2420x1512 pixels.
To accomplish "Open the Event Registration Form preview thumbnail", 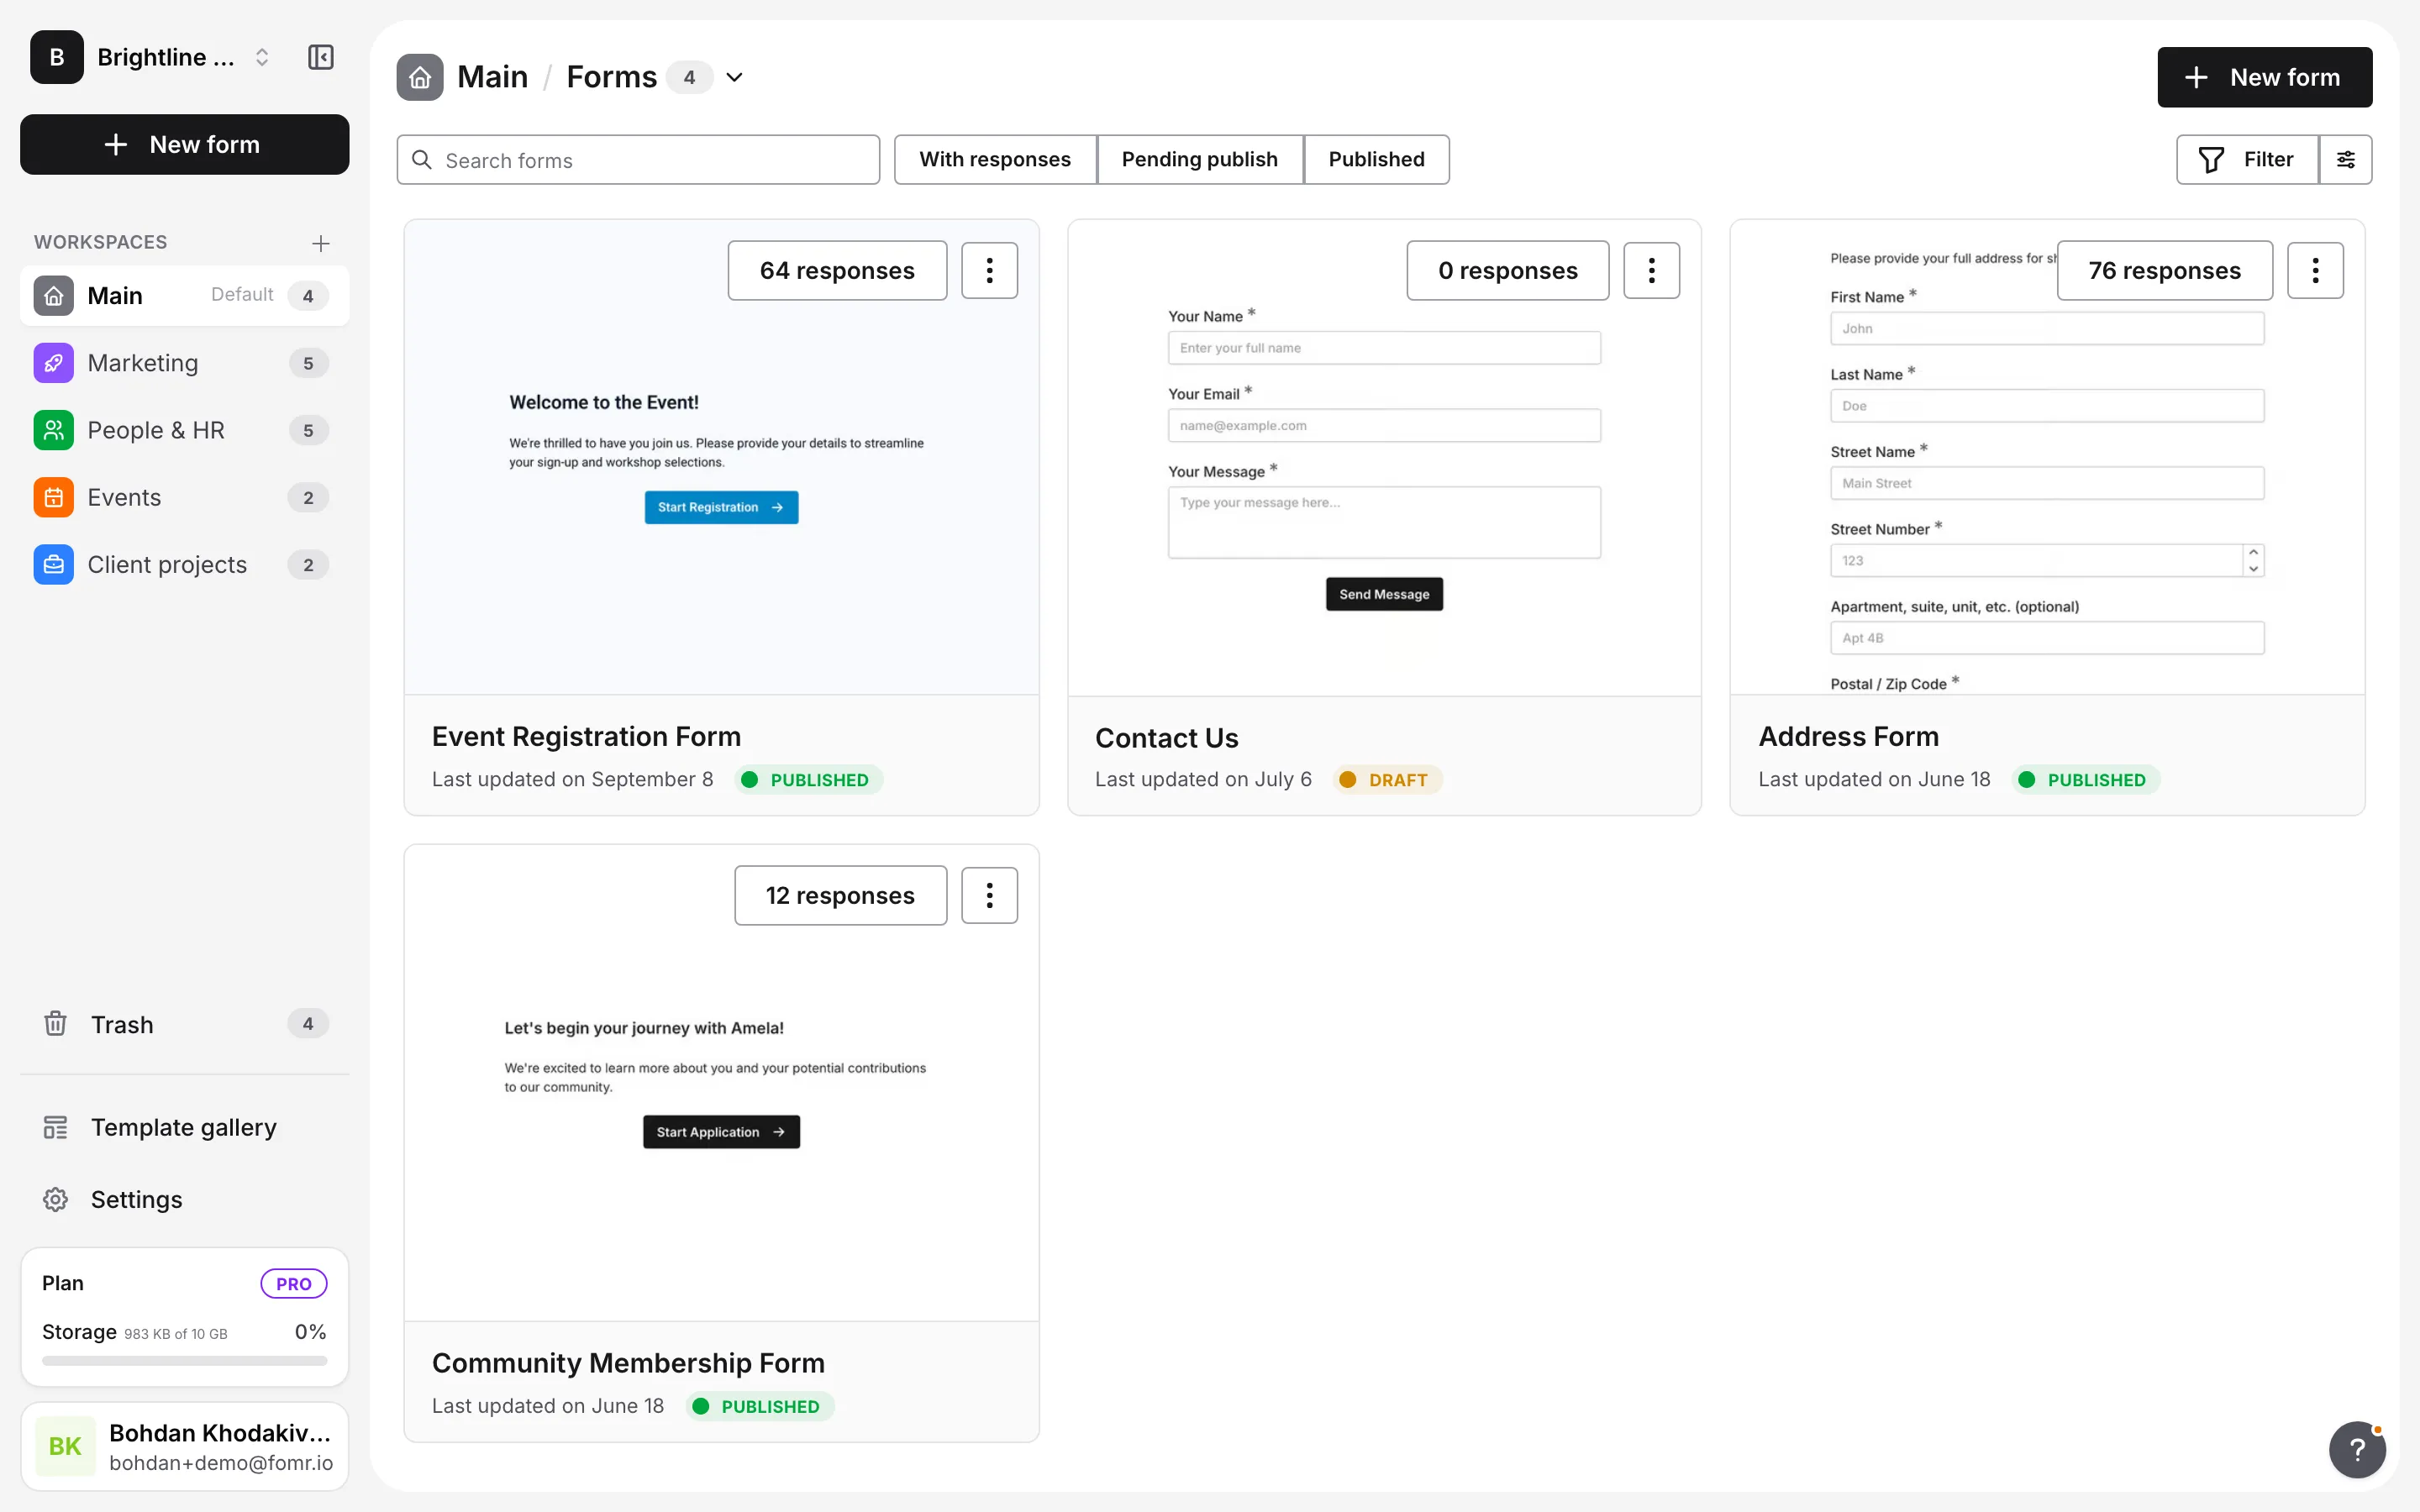I will point(721,457).
